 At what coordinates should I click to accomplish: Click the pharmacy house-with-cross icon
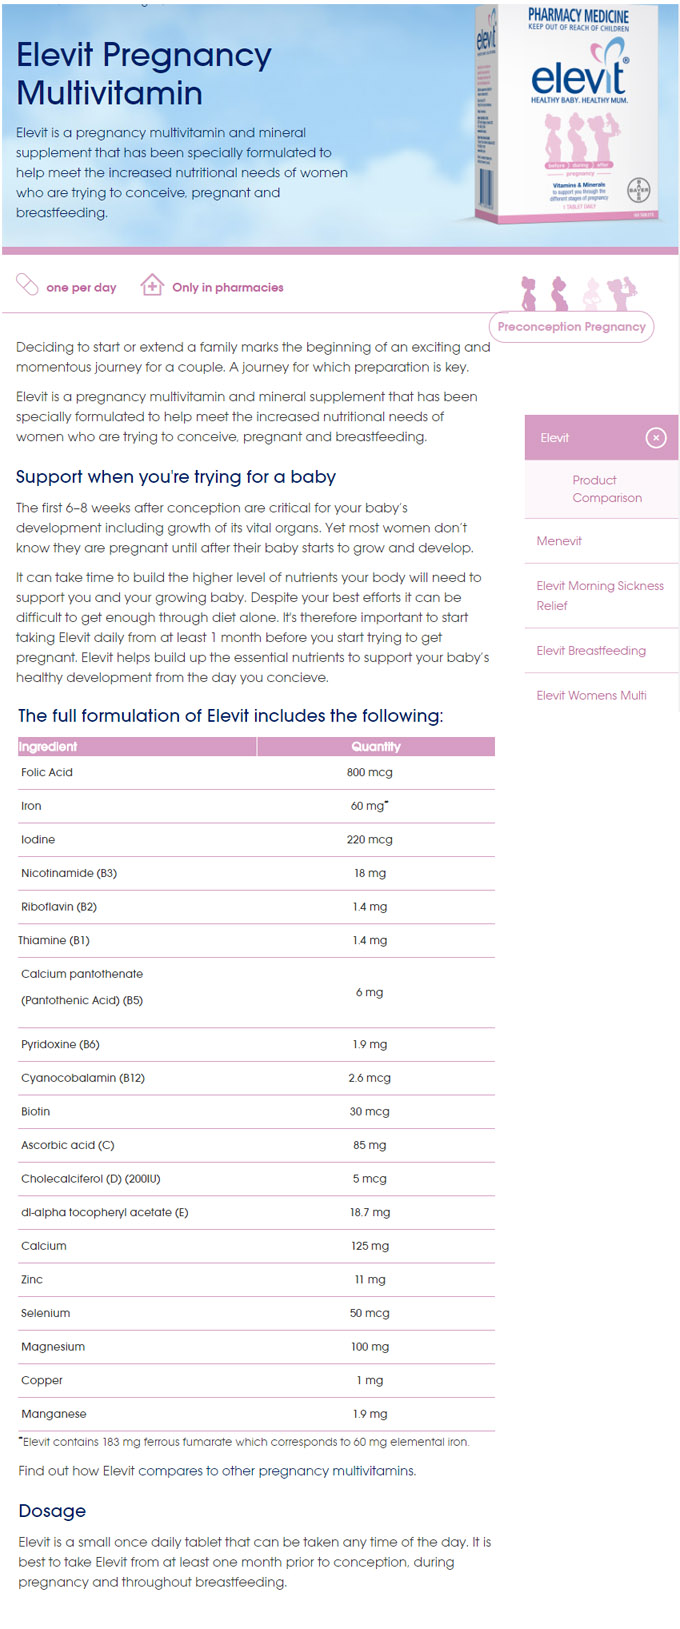[x=152, y=285]
